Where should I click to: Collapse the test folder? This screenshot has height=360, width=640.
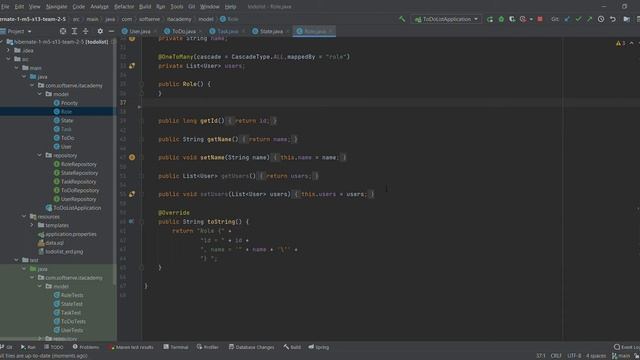[x=16, y=260]
